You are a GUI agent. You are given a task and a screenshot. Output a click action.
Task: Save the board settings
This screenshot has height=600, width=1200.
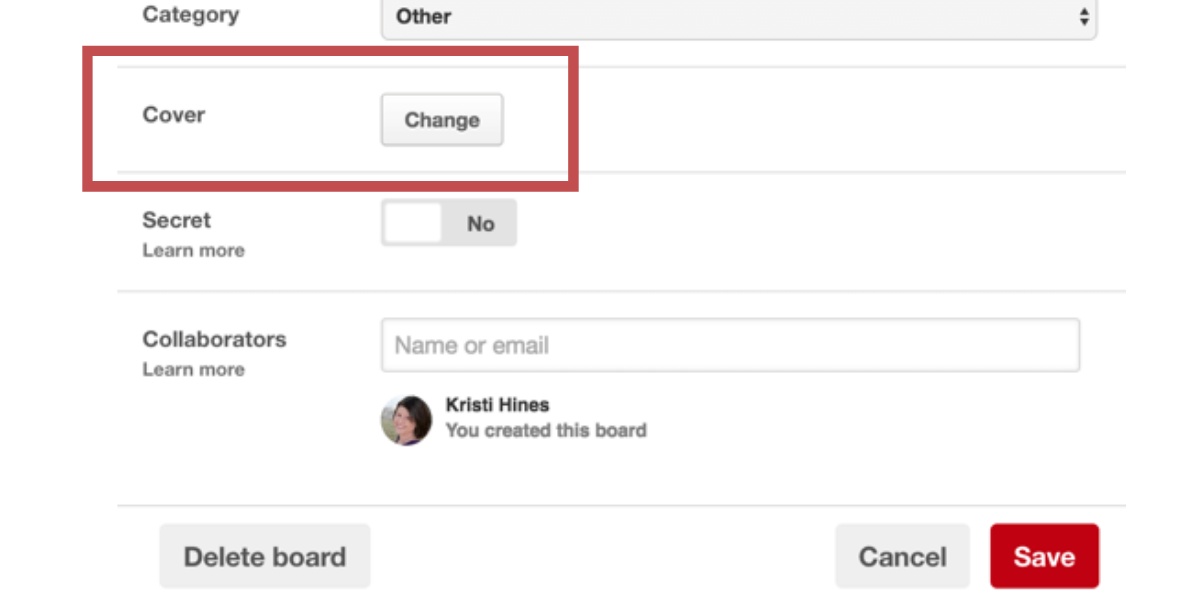(x=1044, y=556)
